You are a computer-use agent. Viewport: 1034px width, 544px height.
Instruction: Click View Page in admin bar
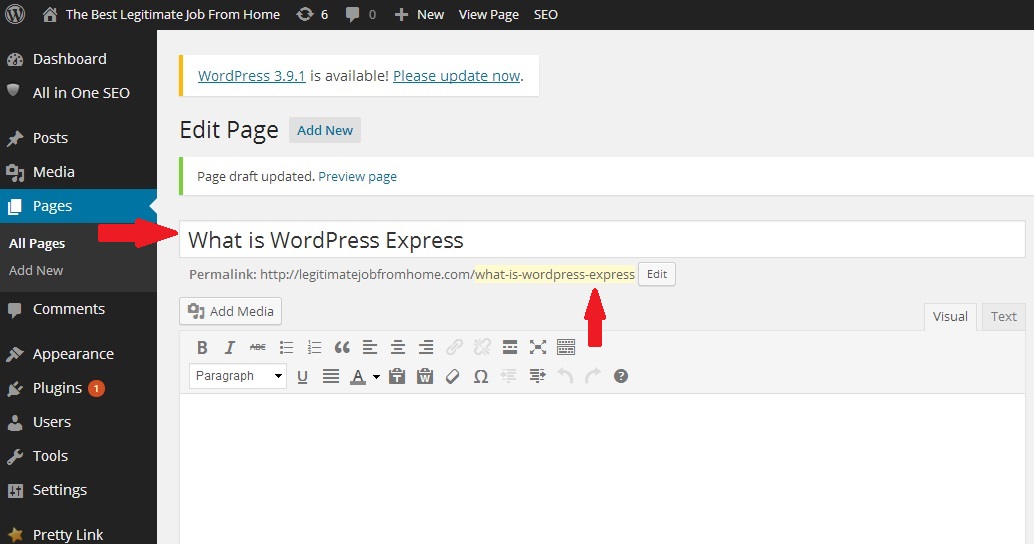[489, 15]
